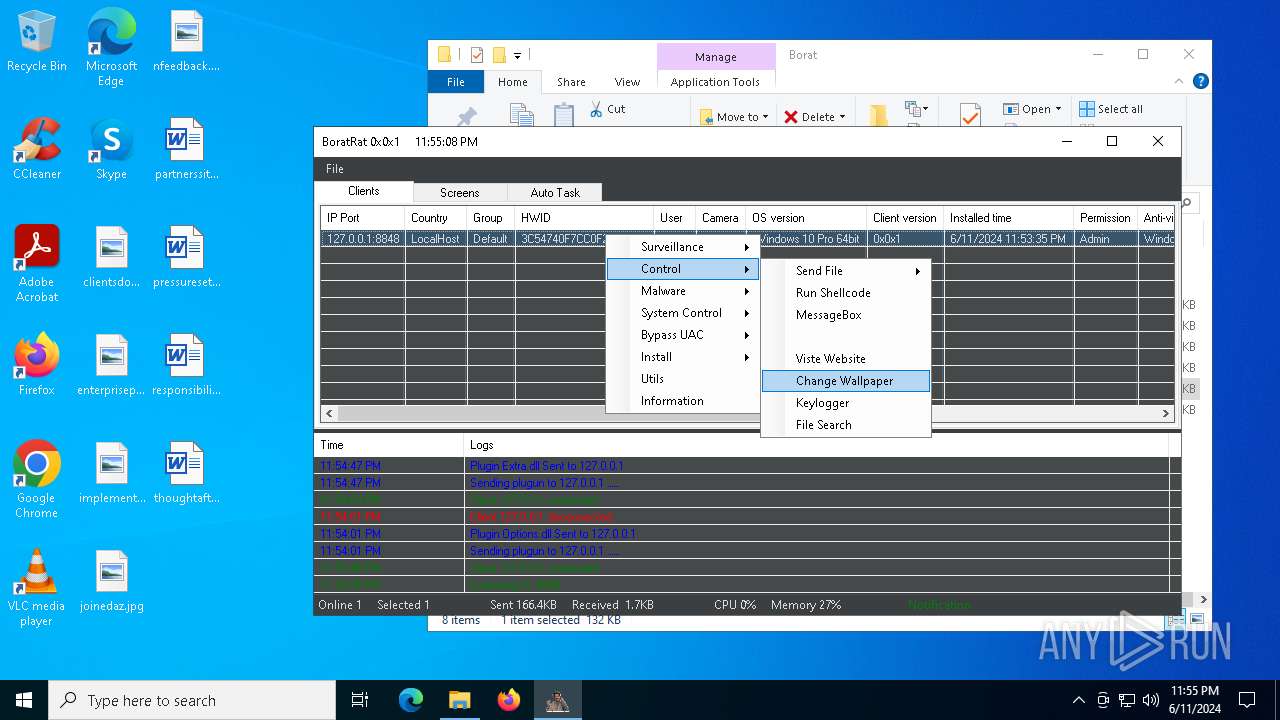
Task: Select the thoughtaft Word document on the desktop
Action: pyautogui.click(x=186, y=474)
